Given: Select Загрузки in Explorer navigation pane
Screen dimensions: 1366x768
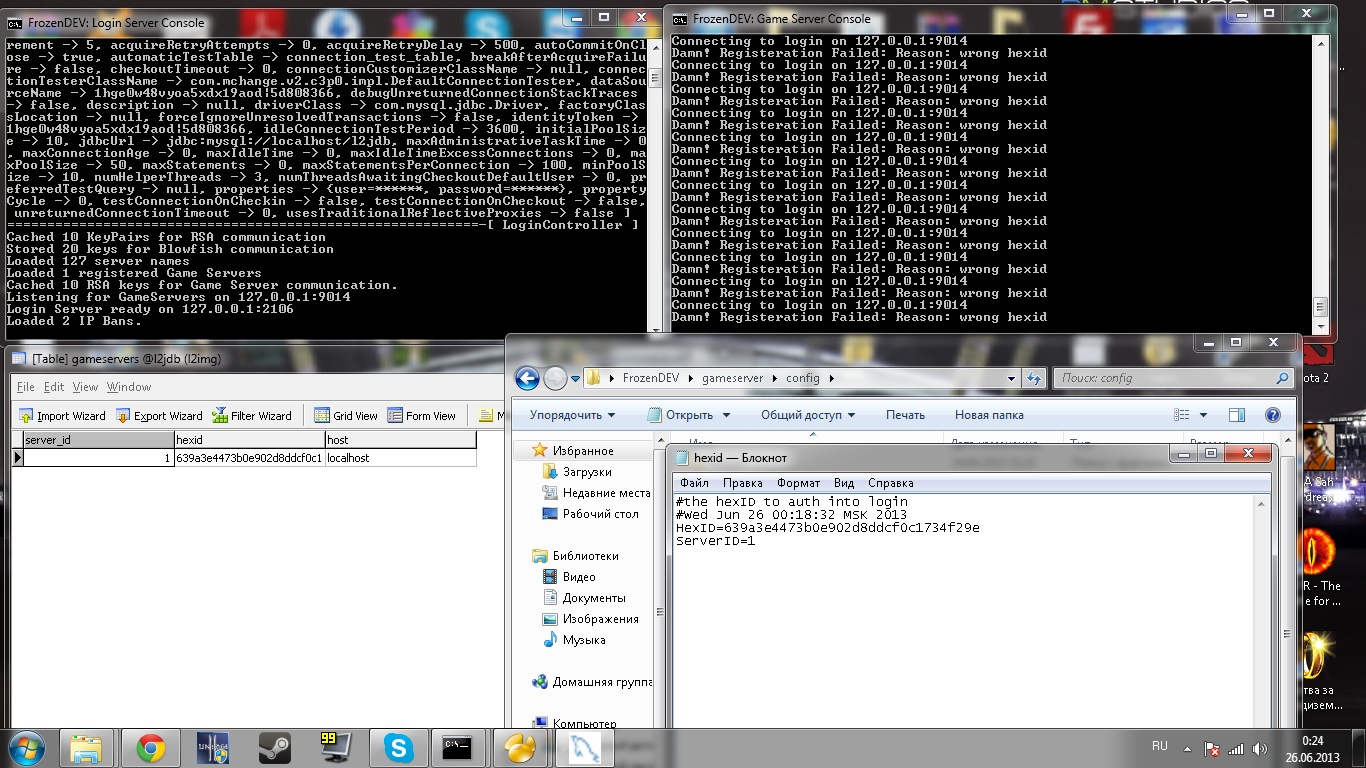Looking at the screenshot, I should click(587, 472).
